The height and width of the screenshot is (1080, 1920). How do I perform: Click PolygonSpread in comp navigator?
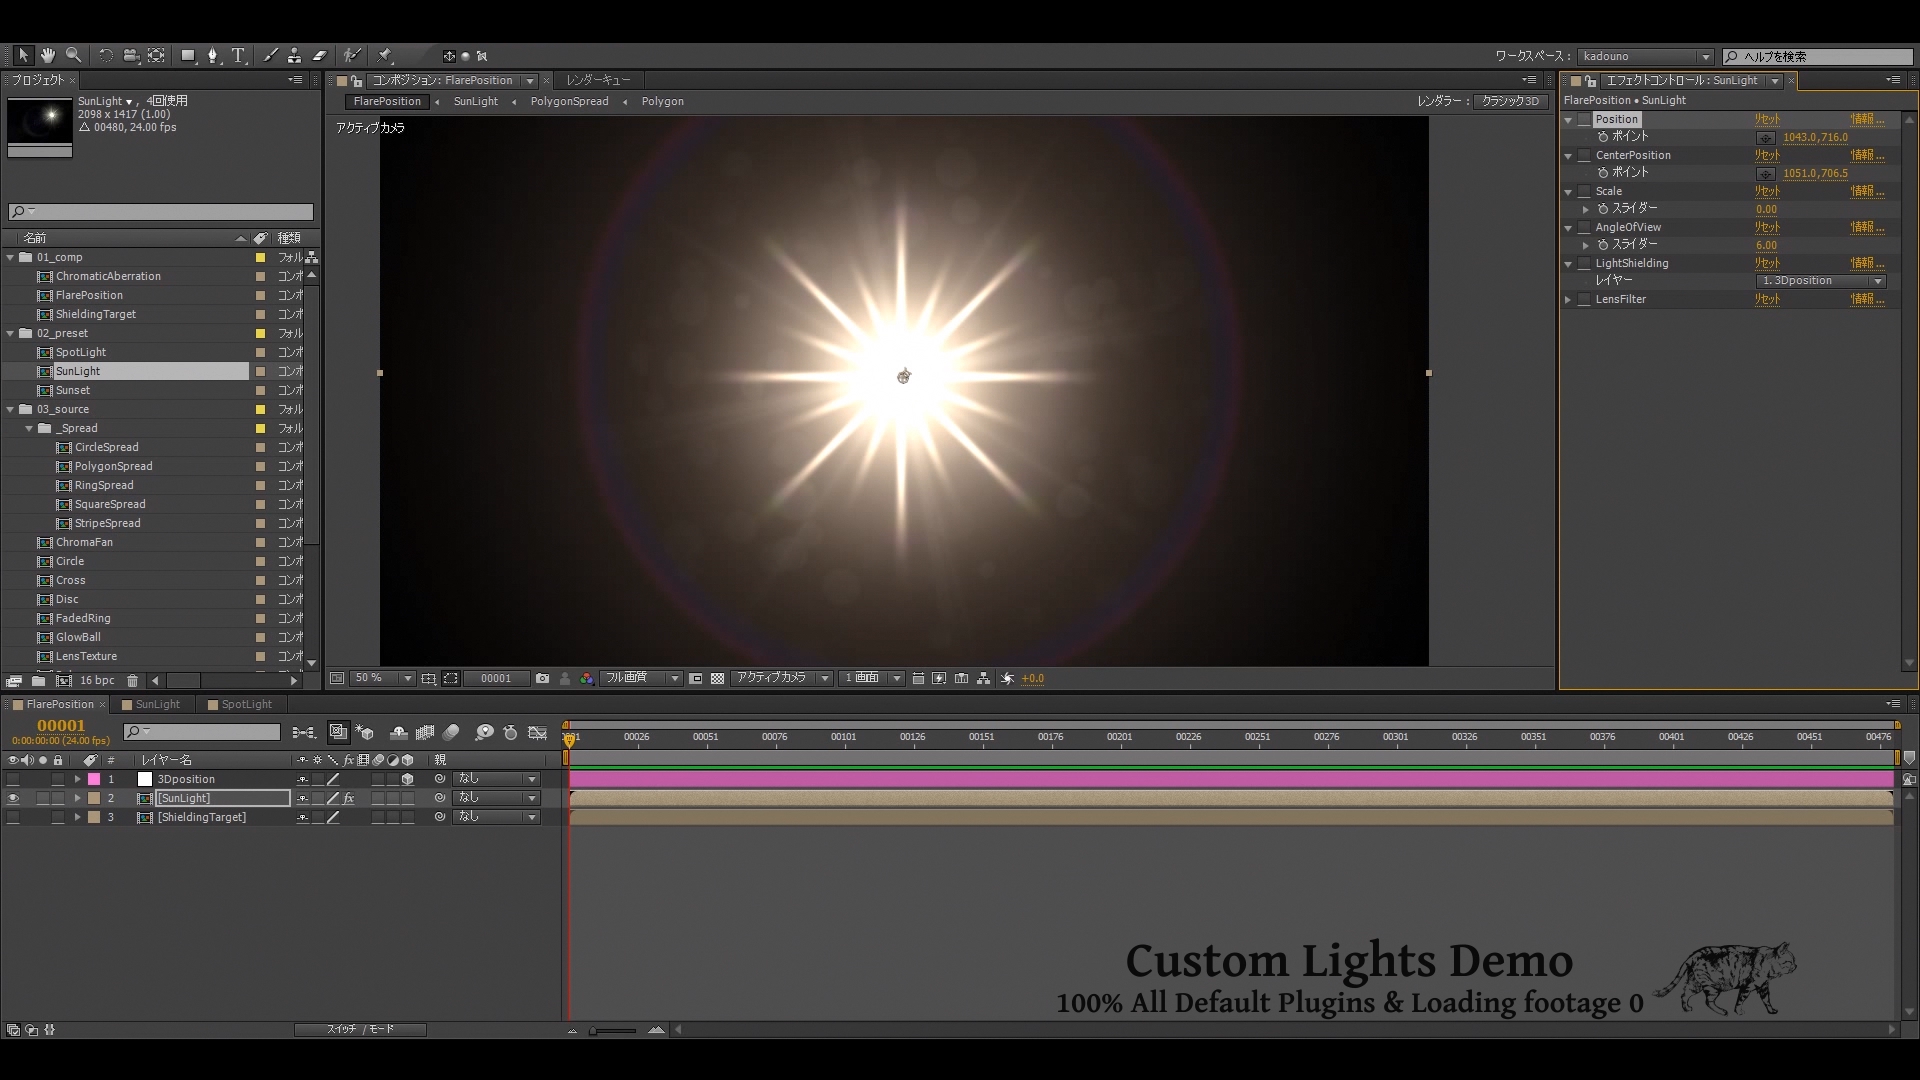569,101
